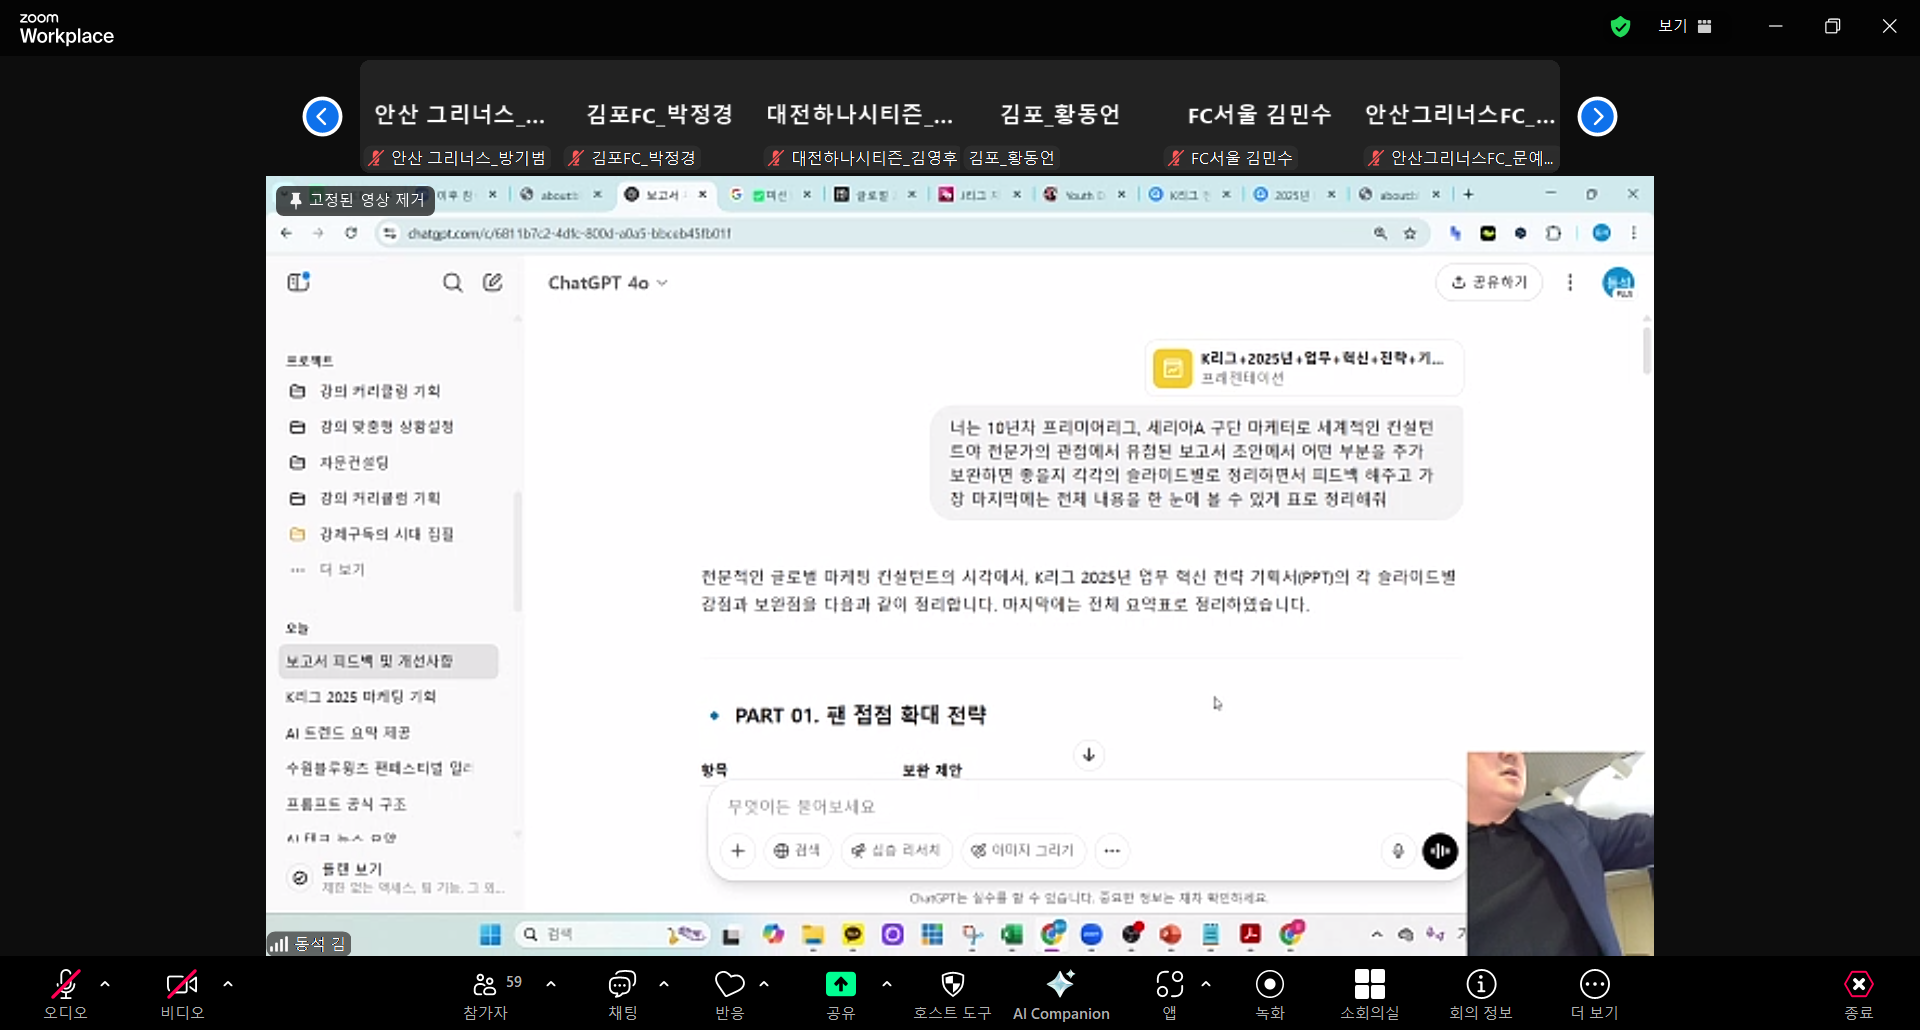Open the K리그 2025 마케팅 기획 chat

[x=361, y=697]
